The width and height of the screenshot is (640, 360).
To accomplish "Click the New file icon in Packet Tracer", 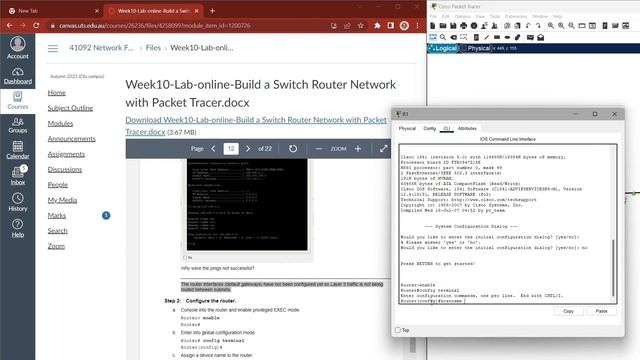I will coord(433,26).
